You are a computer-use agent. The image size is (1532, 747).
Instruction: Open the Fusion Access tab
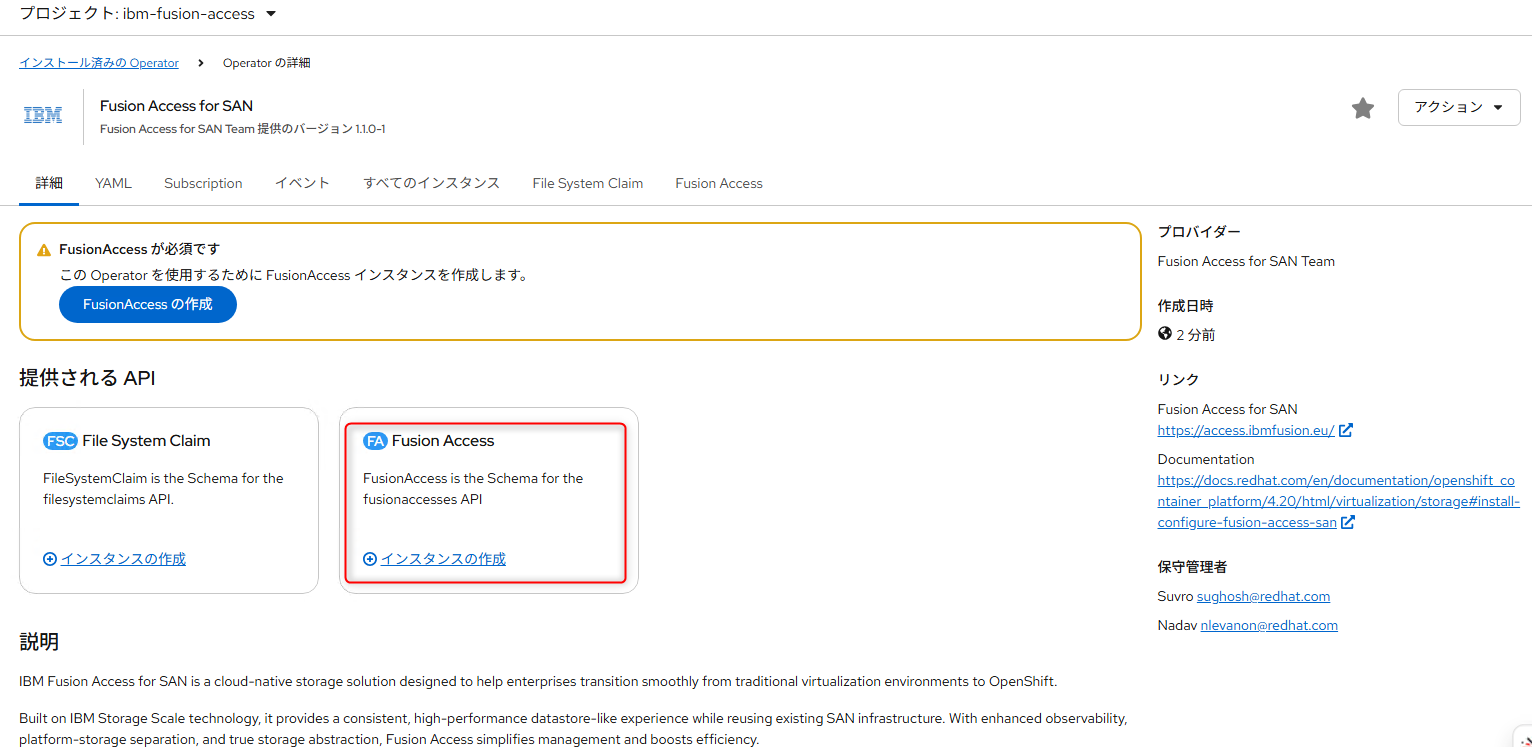point(719,183)
